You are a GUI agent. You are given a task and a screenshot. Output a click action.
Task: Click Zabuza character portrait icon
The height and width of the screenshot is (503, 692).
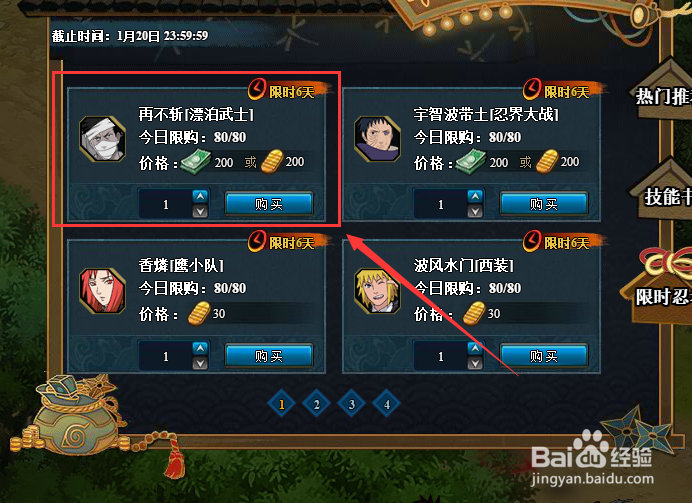pyautogui.click(x=102, y=139)
